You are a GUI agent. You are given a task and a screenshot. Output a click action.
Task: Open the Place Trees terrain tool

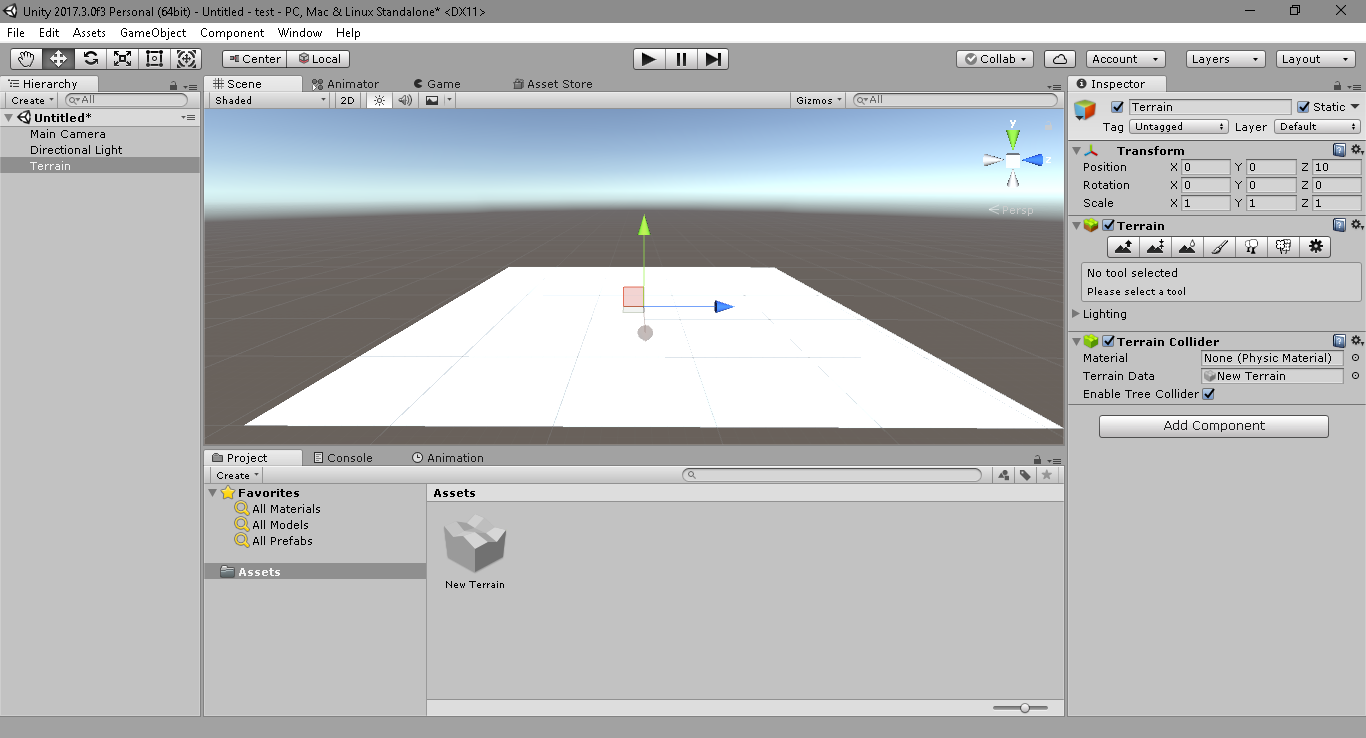point(1251,246)
